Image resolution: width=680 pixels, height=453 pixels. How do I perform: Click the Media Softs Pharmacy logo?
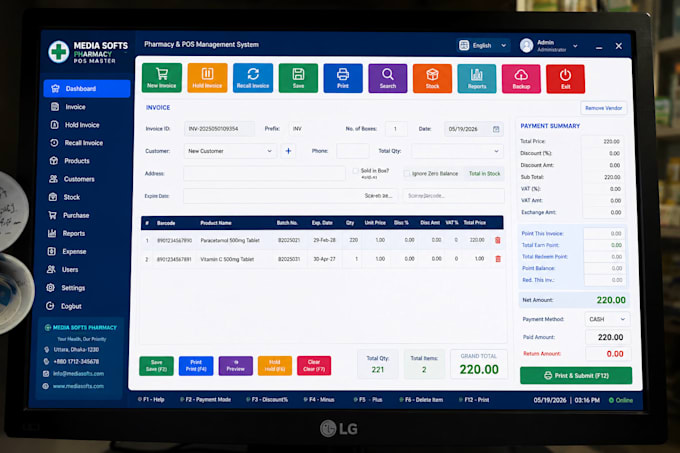[x=59, y=52]
